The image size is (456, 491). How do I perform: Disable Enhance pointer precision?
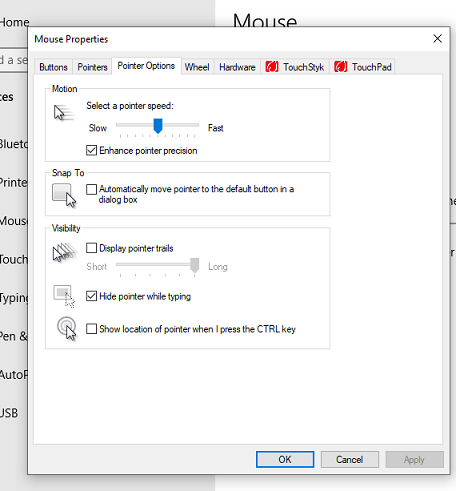[91, 150]
